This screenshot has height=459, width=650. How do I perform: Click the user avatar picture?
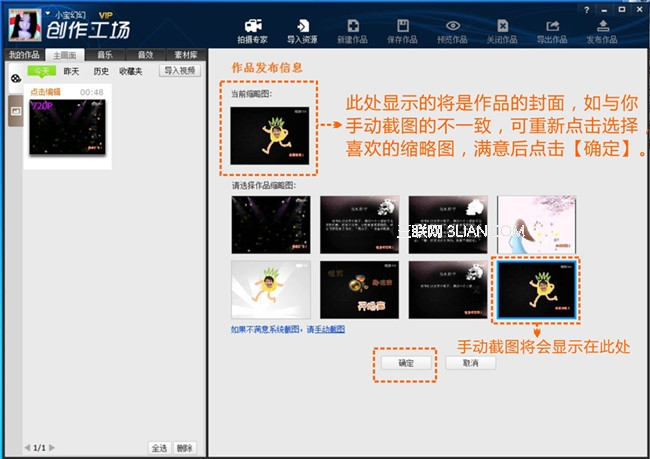tap(25, 25)
